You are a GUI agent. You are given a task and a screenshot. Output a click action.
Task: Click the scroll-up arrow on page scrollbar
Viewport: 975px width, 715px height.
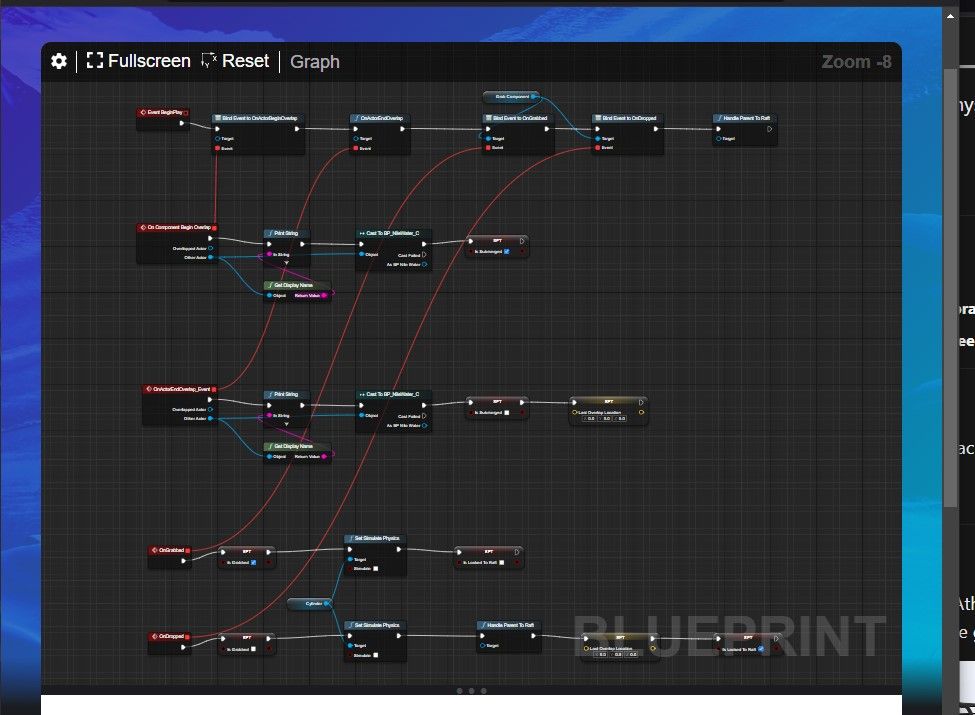pos(950,16)
